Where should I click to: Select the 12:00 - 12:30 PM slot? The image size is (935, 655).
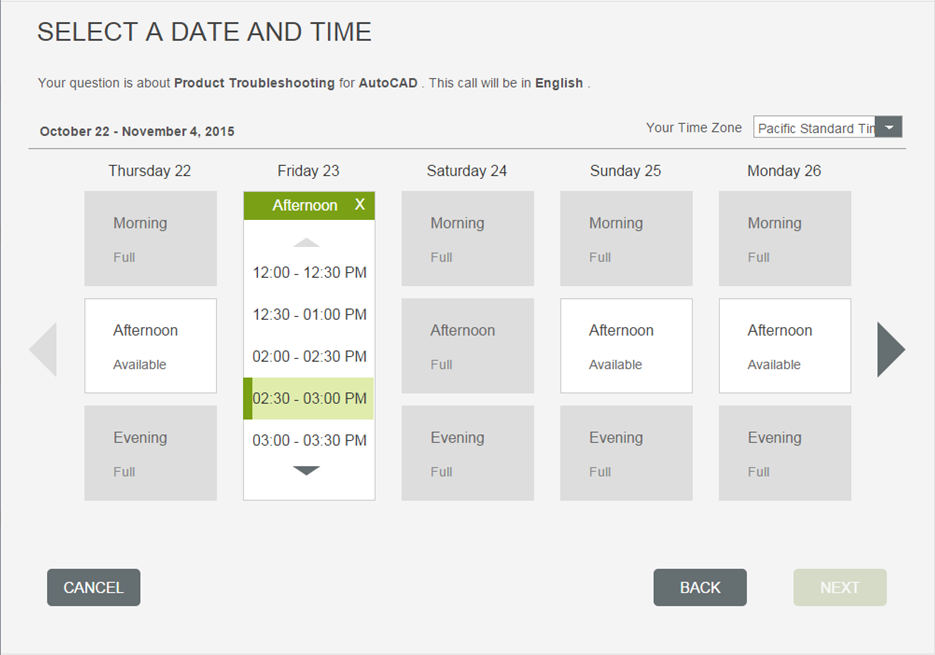309,273
